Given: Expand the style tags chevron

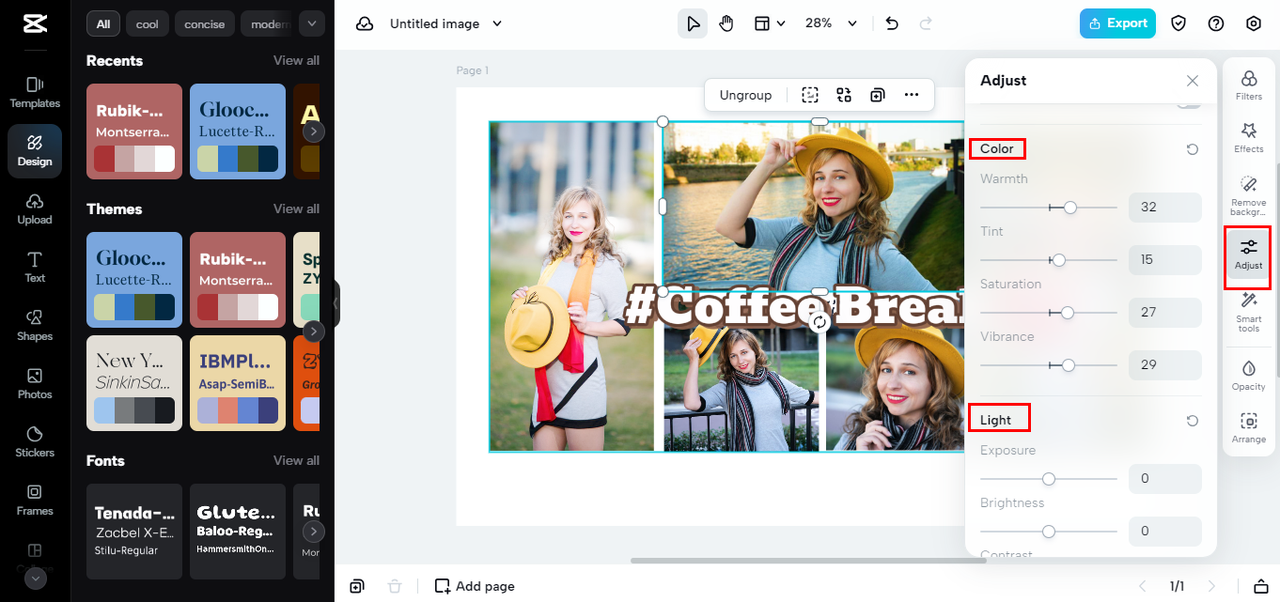Looking at the screenshot, I should click(x=312, y=24).
